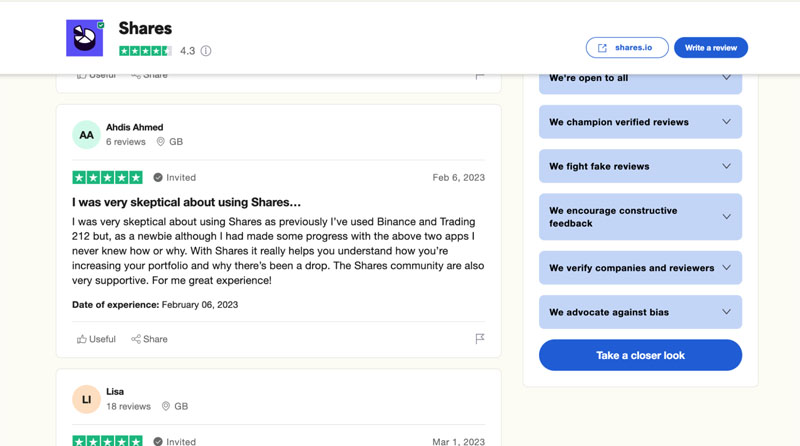Open Ahdis Ahmed's AA avatar

coord(86,135)
